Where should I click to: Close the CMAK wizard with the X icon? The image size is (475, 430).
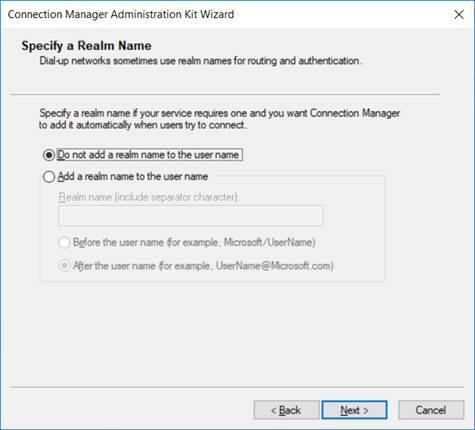[459, 14]
